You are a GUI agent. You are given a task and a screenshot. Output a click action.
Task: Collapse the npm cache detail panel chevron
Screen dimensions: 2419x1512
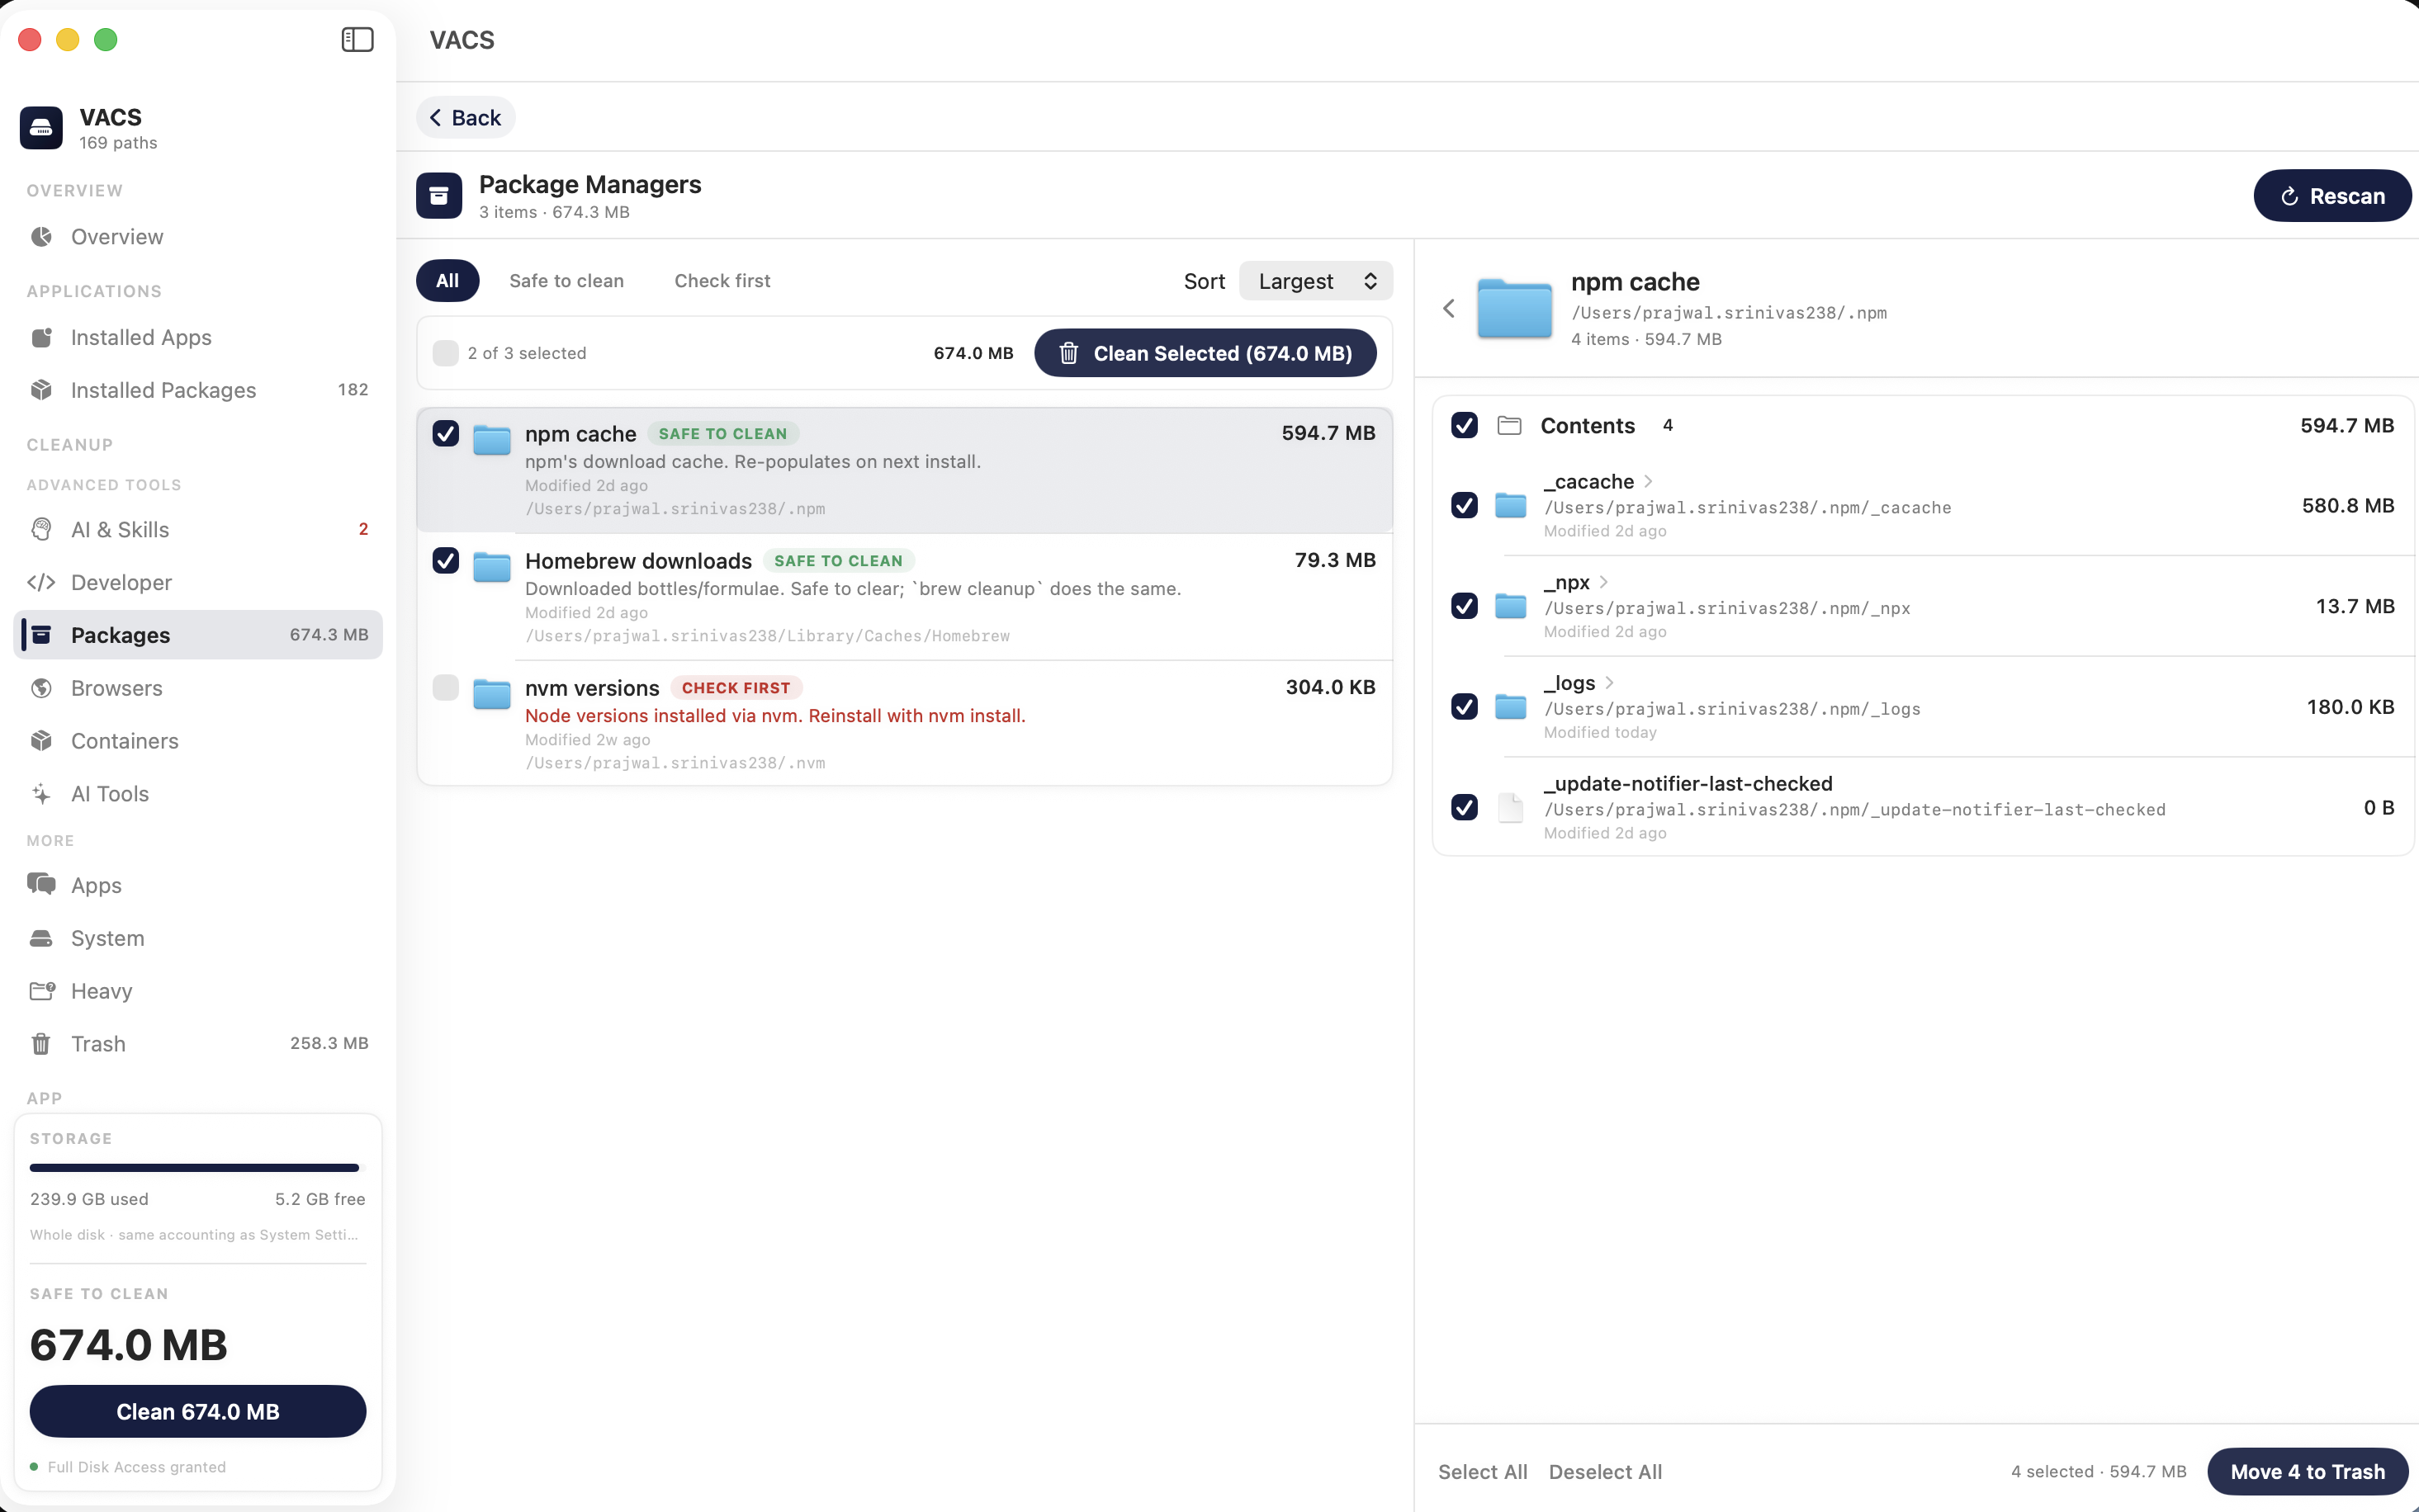pos(1448,309)
